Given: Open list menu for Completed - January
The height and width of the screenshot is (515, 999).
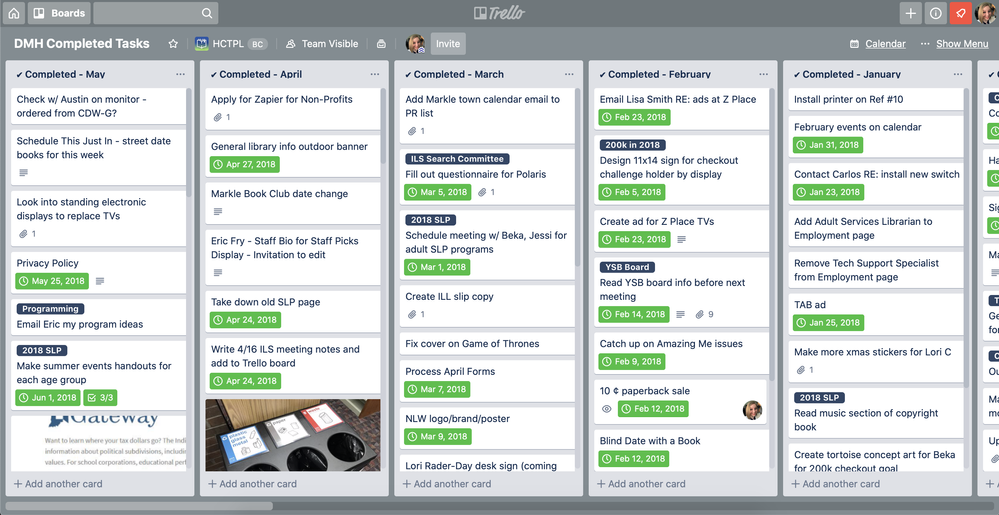Looking at the screenshot, I should coord(958,74).
